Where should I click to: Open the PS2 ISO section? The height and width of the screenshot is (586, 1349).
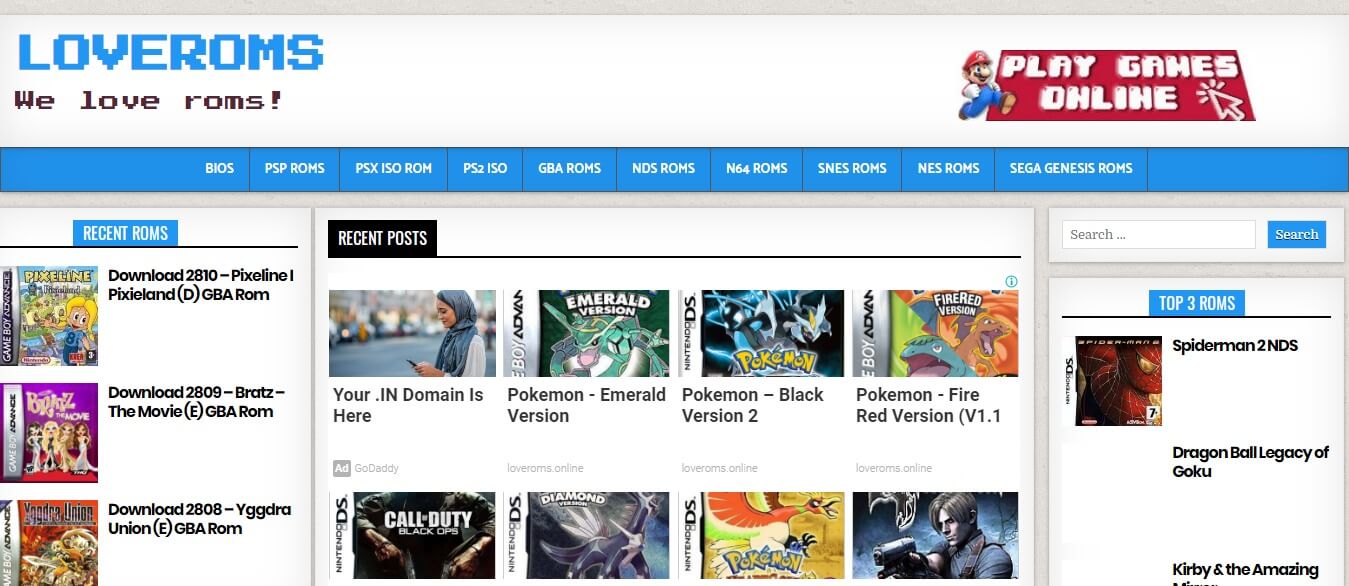(484, 168)
